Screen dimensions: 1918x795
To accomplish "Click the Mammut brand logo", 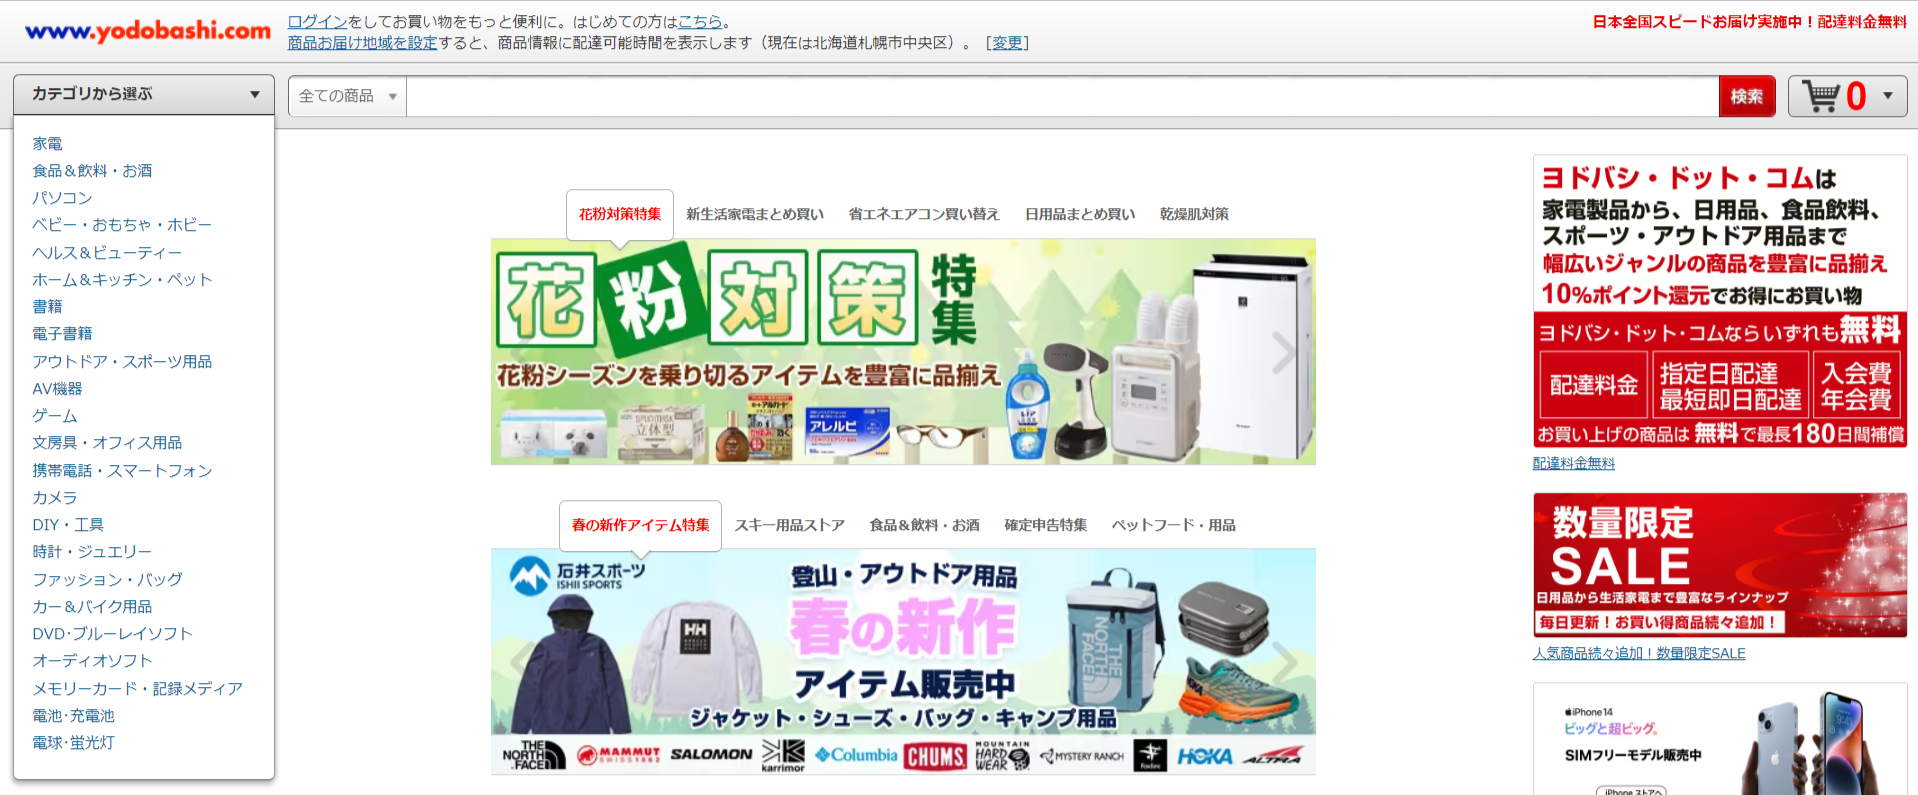I will click(618, 756).
